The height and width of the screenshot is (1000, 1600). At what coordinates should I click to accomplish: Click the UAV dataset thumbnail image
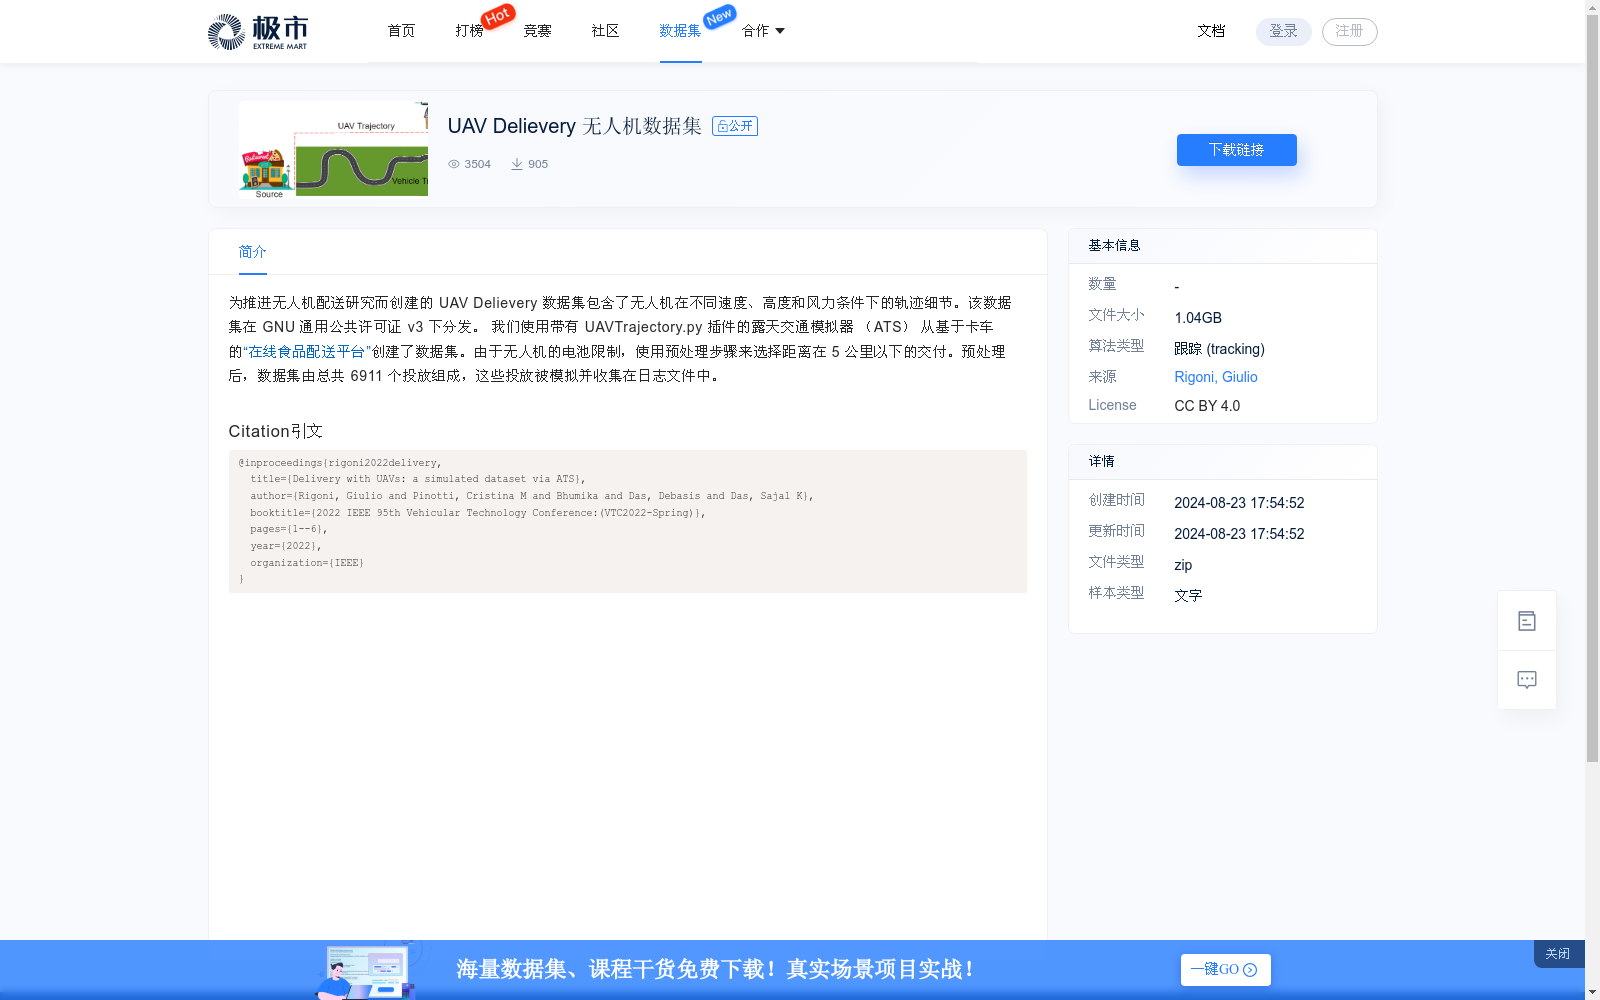tap(333, 149)
